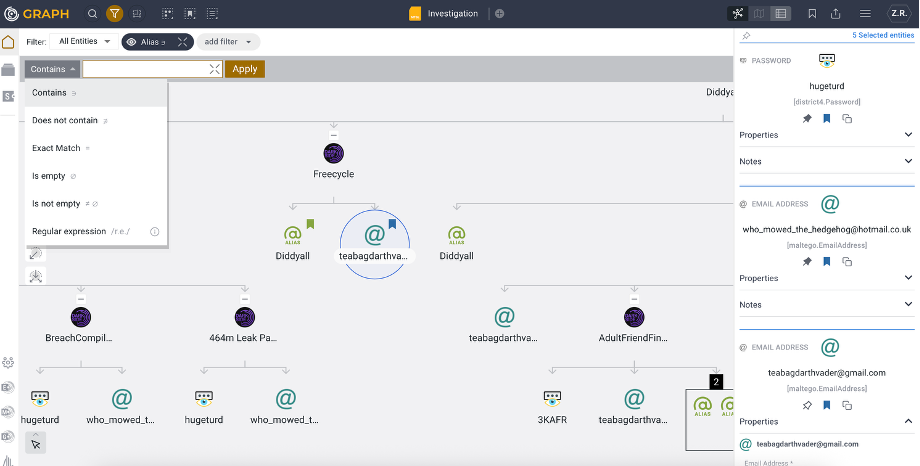
Task: Click info icon beside Regular expression
Action: point(155,232)
